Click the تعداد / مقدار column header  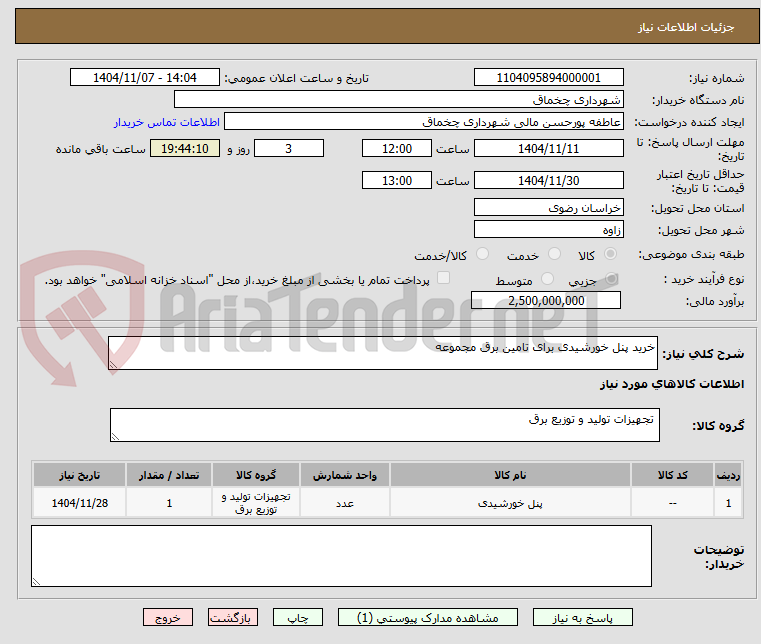point(169,475)
